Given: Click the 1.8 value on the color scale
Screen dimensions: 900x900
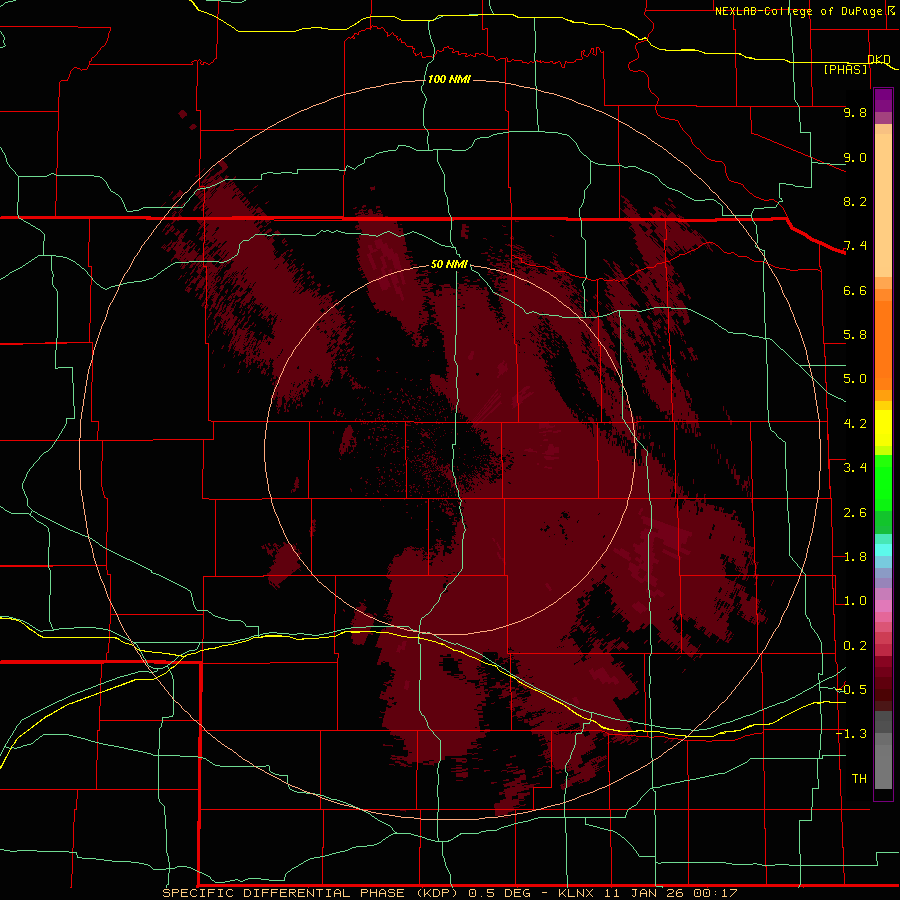Looking at the screenshot, I should pos(855,557).
